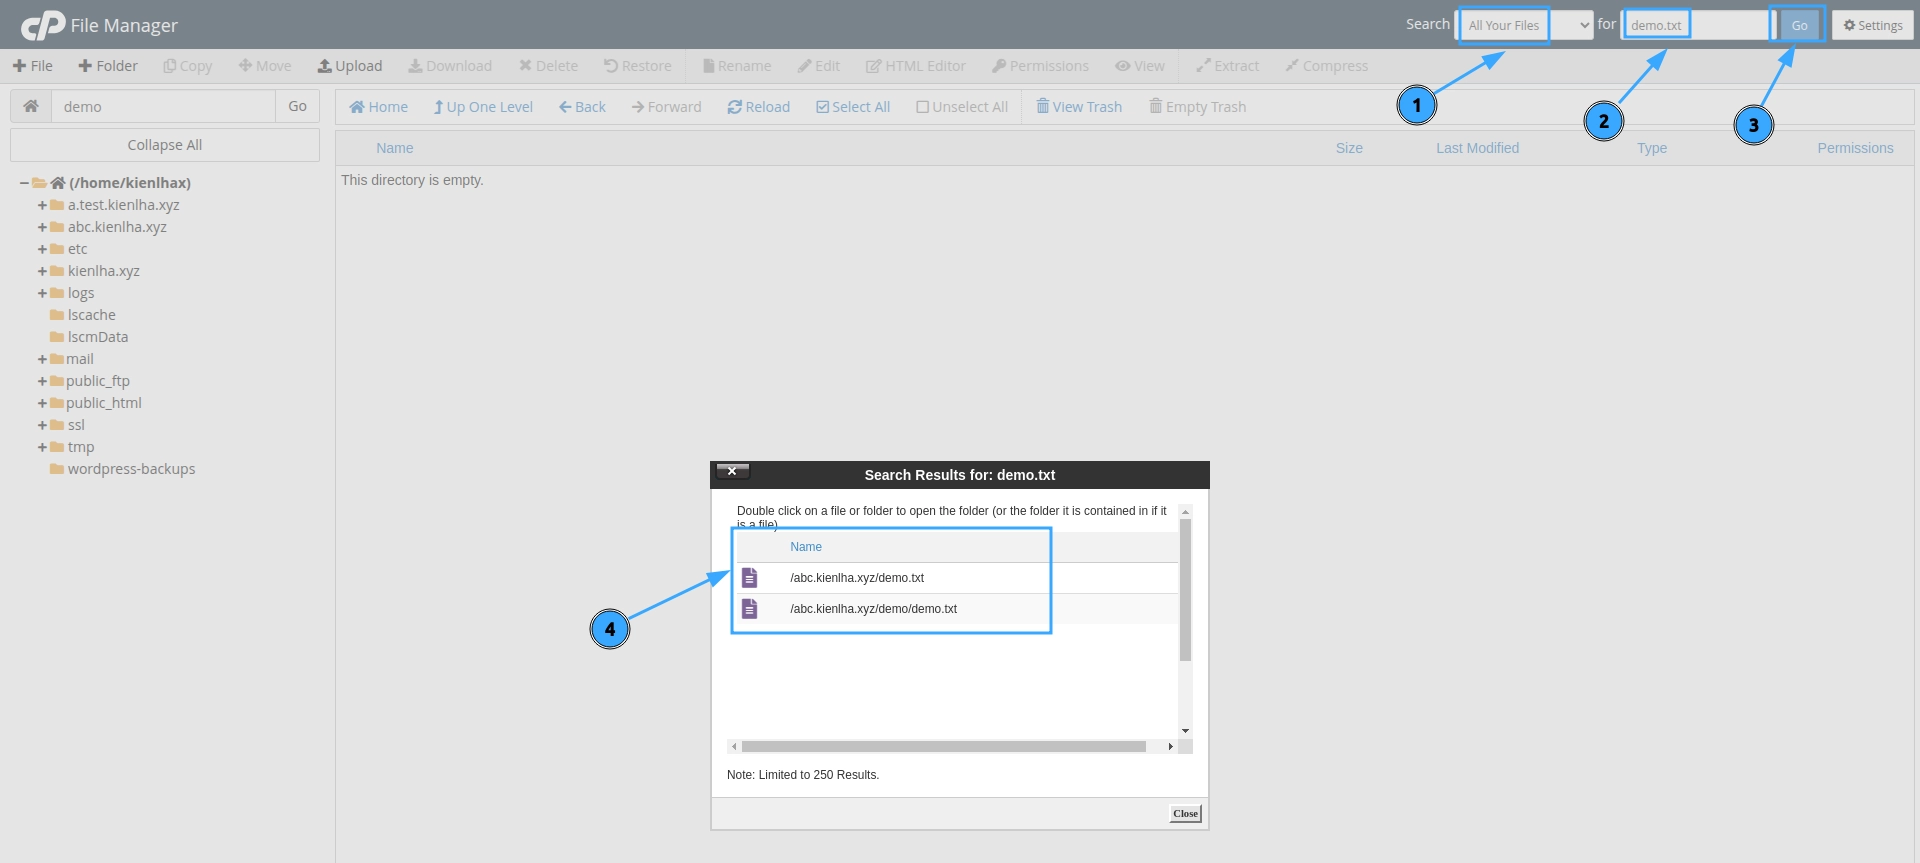Expand the public_html folder in tree
The image size is (1920, 863).
click(x=42, y=403)
